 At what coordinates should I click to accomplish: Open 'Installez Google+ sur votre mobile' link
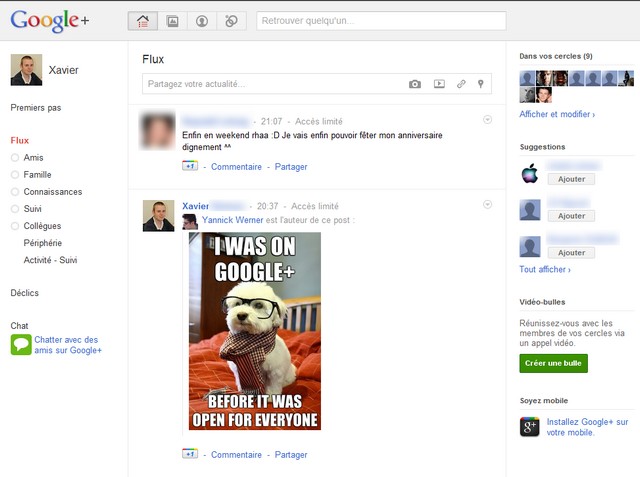(x=587, y=427)
